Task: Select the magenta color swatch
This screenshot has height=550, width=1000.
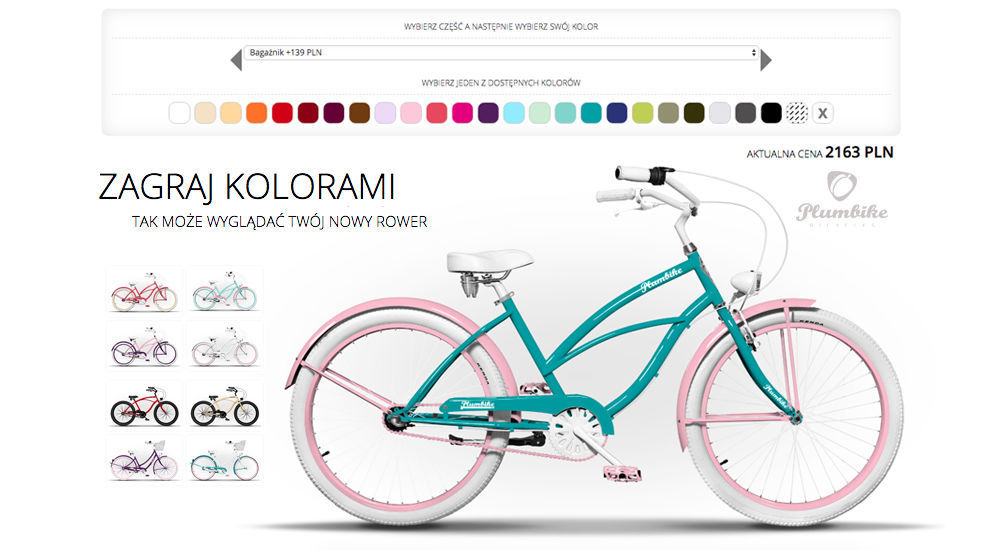Action: click(462, 113)
